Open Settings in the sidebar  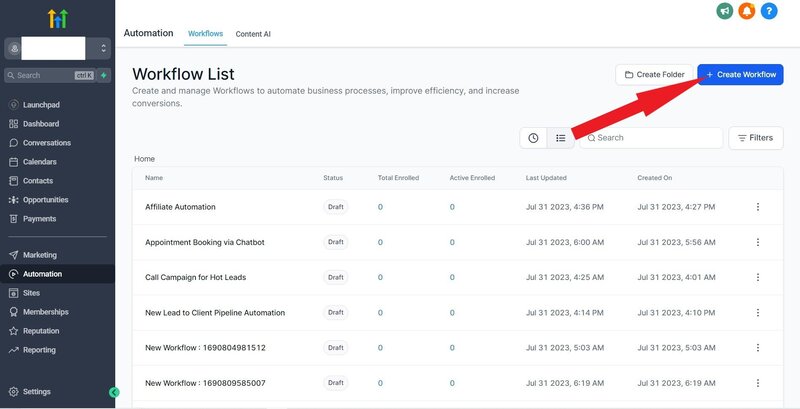[x=36, y=392]
